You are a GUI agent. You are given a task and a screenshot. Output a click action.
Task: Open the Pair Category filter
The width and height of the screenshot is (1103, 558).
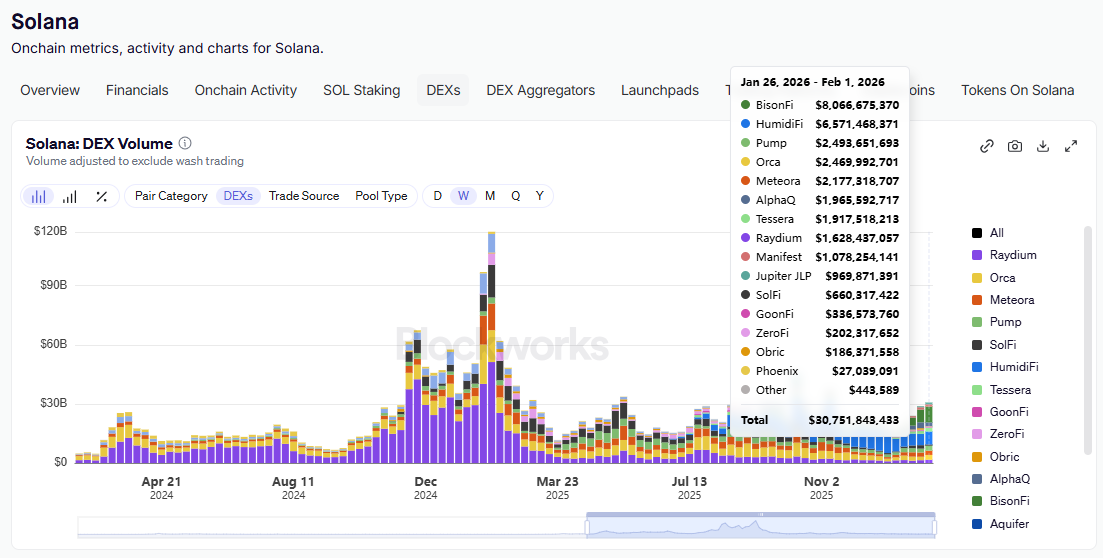(171, 196)
